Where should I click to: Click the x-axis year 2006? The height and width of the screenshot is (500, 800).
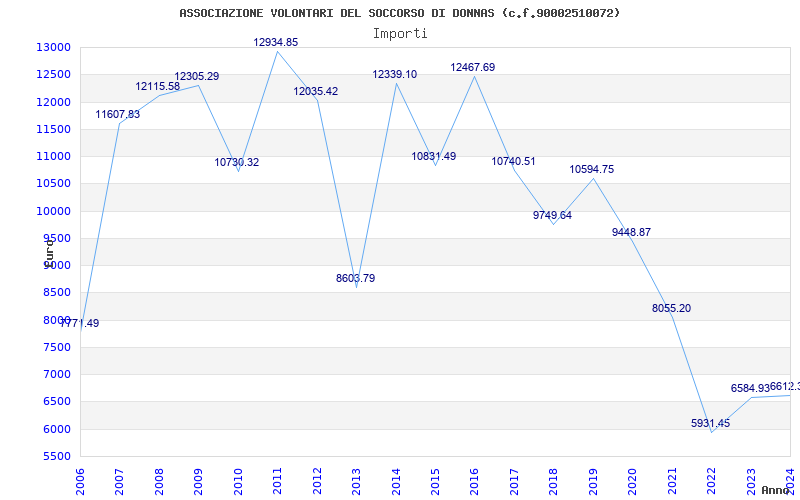(x=80, y=481)
